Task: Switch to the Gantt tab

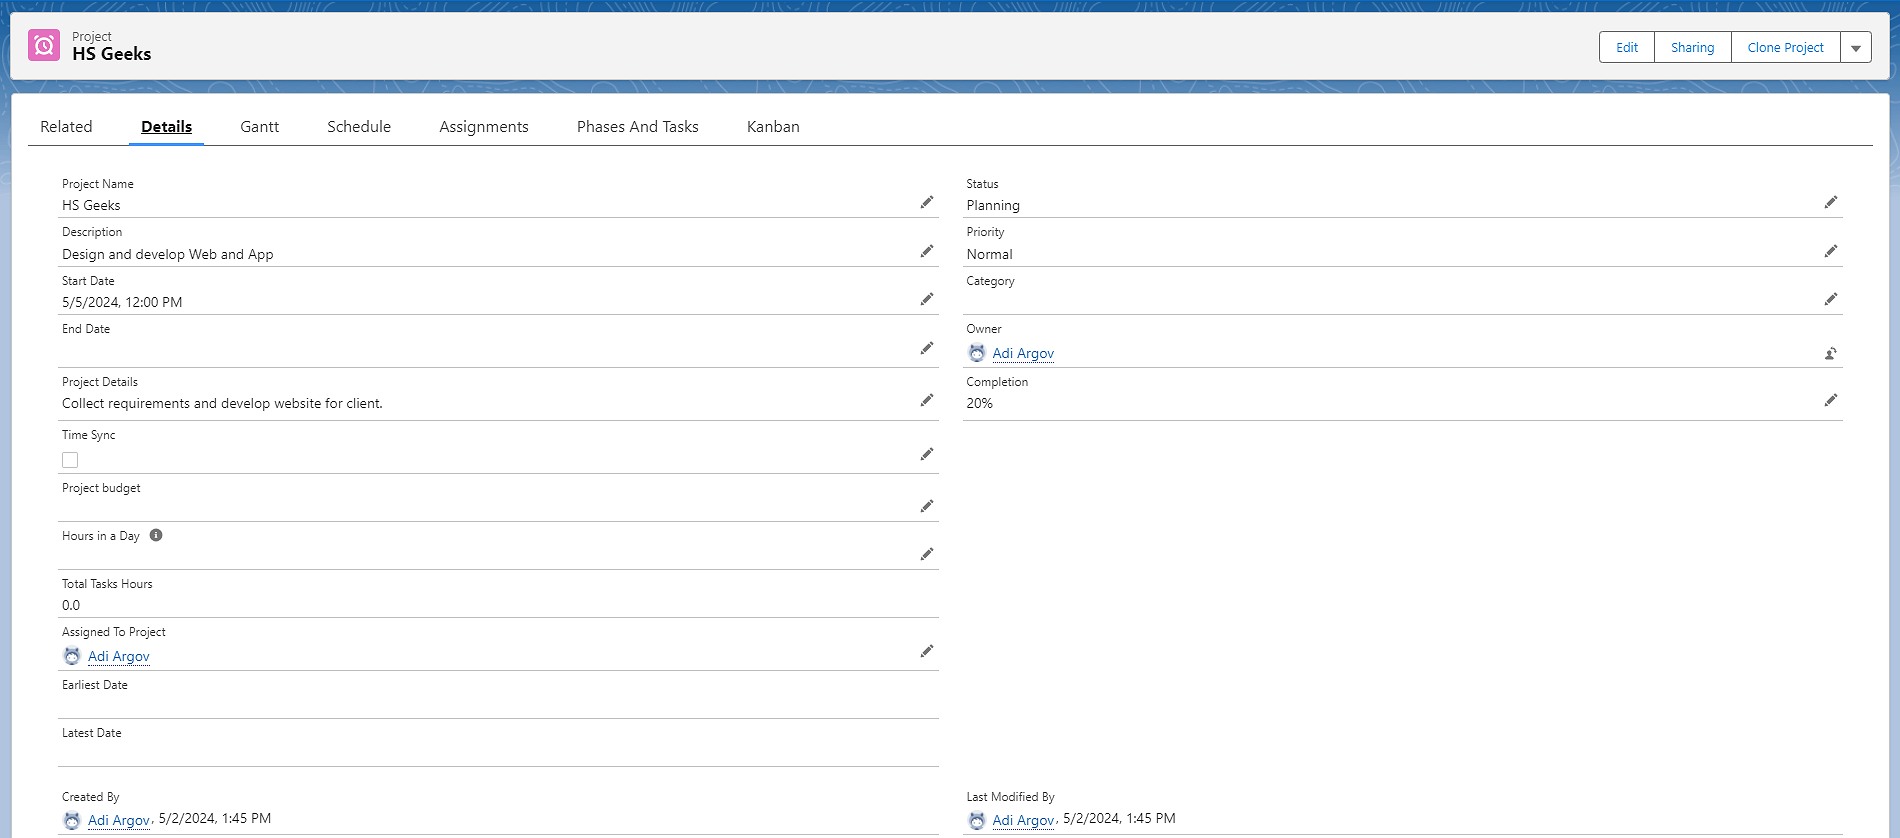Action: point(259,127)
